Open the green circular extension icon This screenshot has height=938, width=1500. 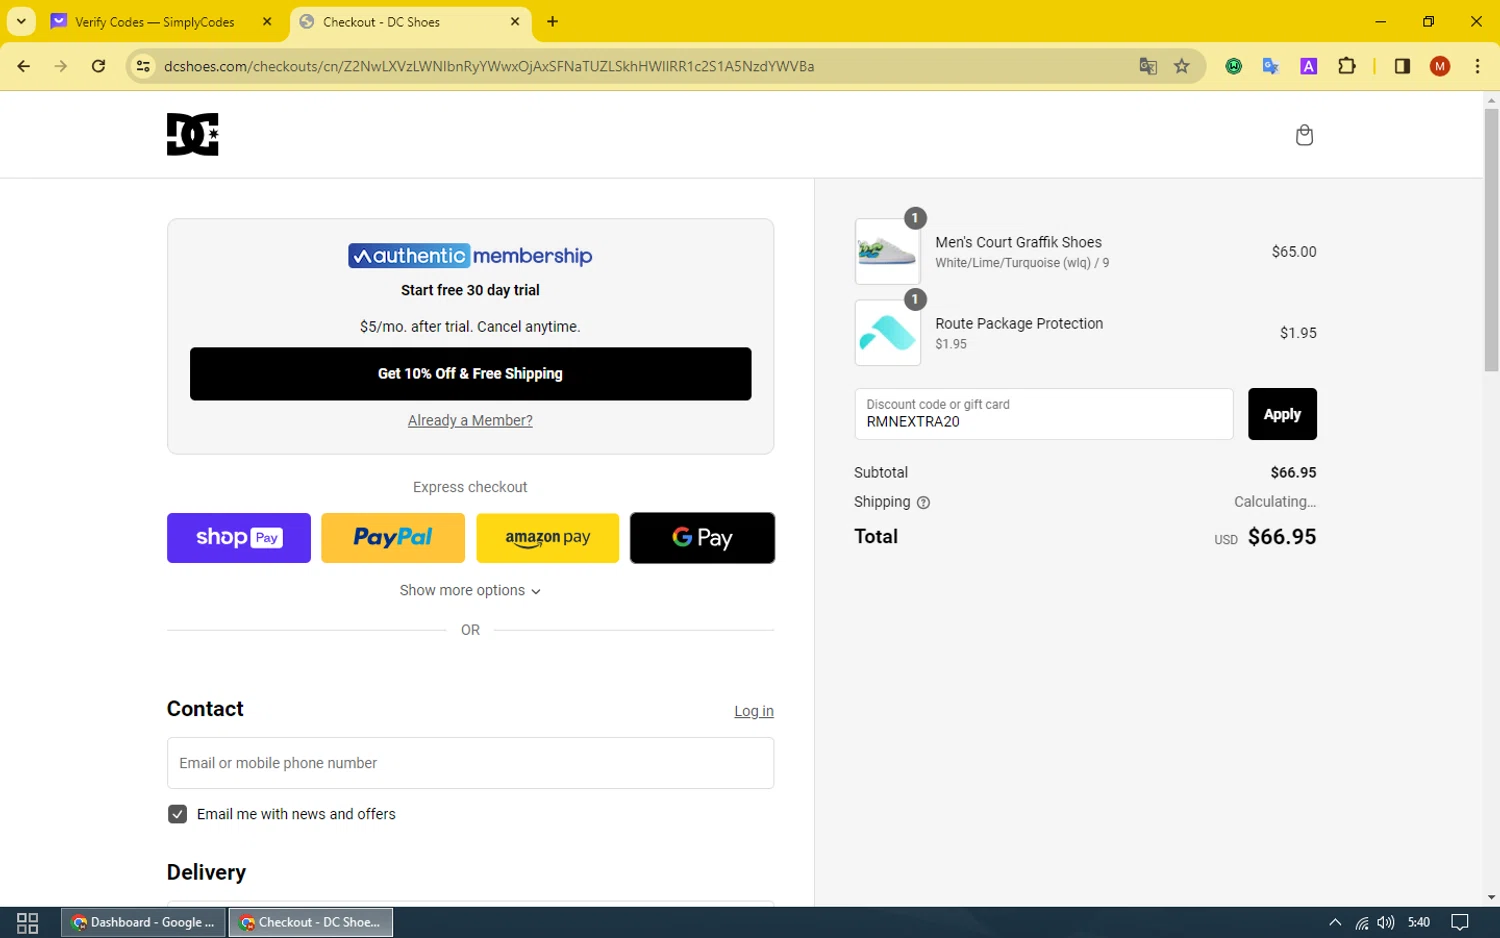point(1234,66)
